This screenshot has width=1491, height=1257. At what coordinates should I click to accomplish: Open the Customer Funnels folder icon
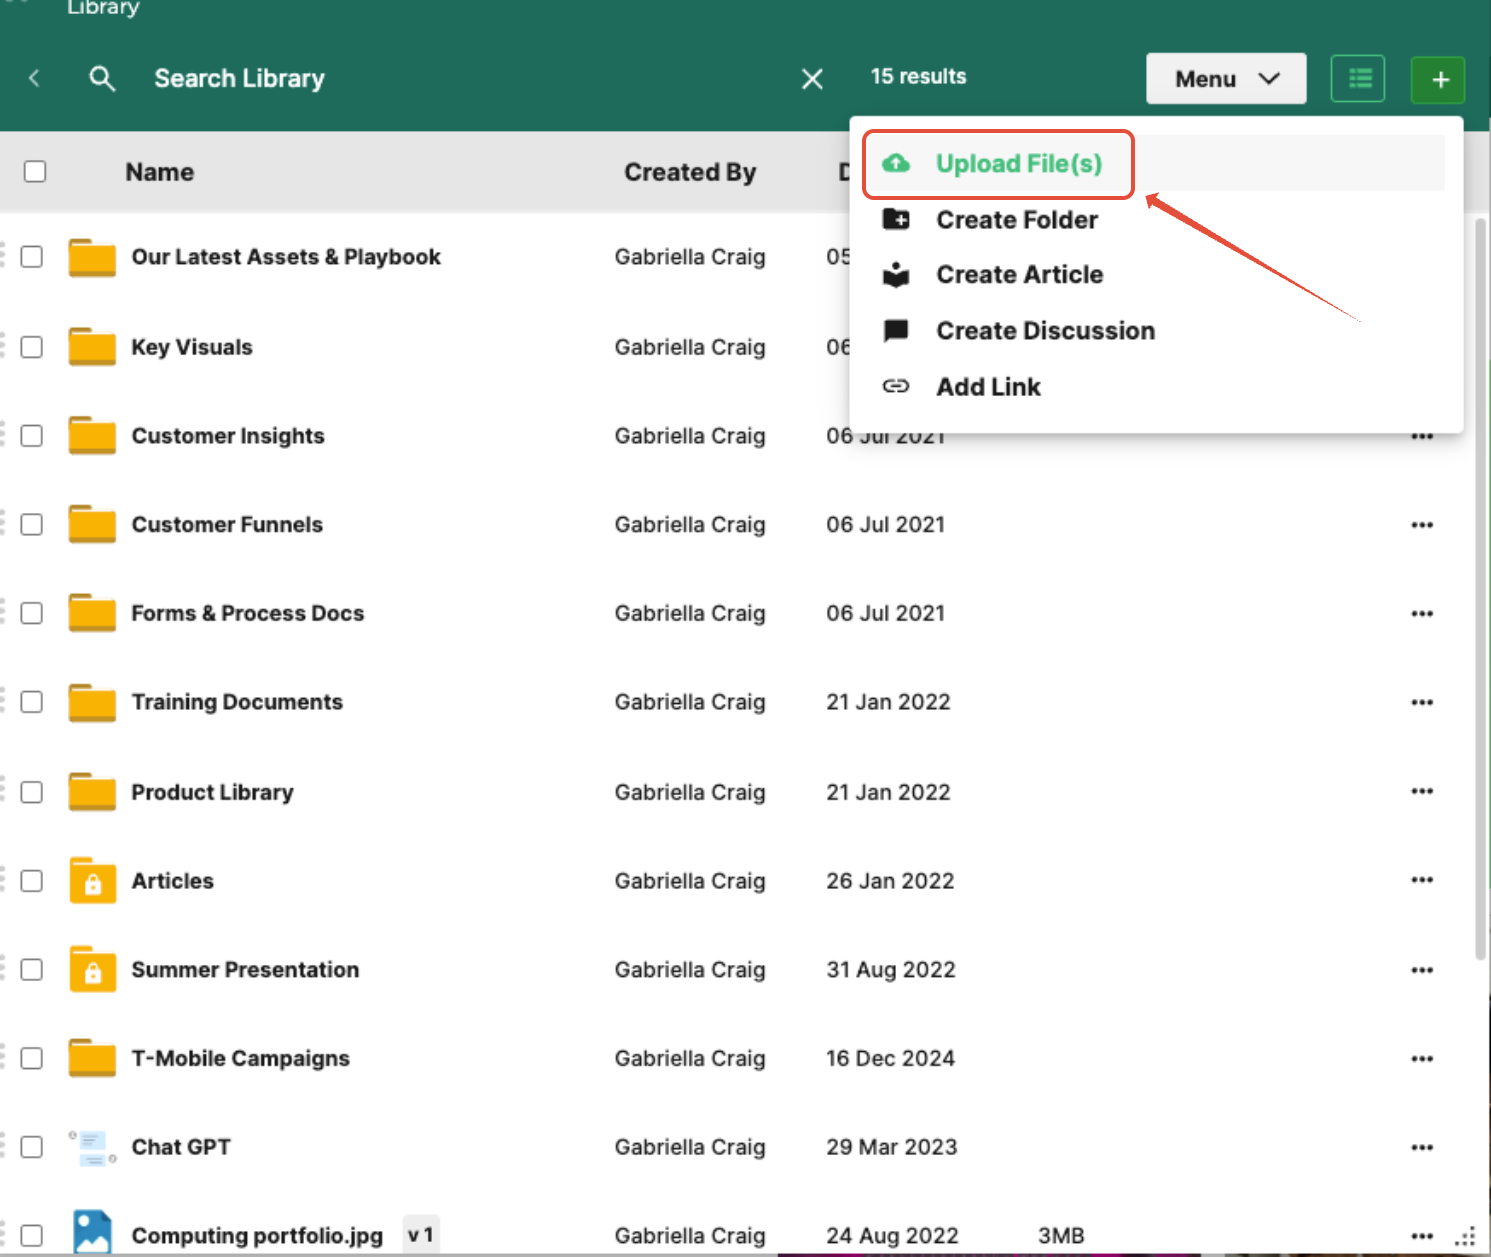pos(92,524)
